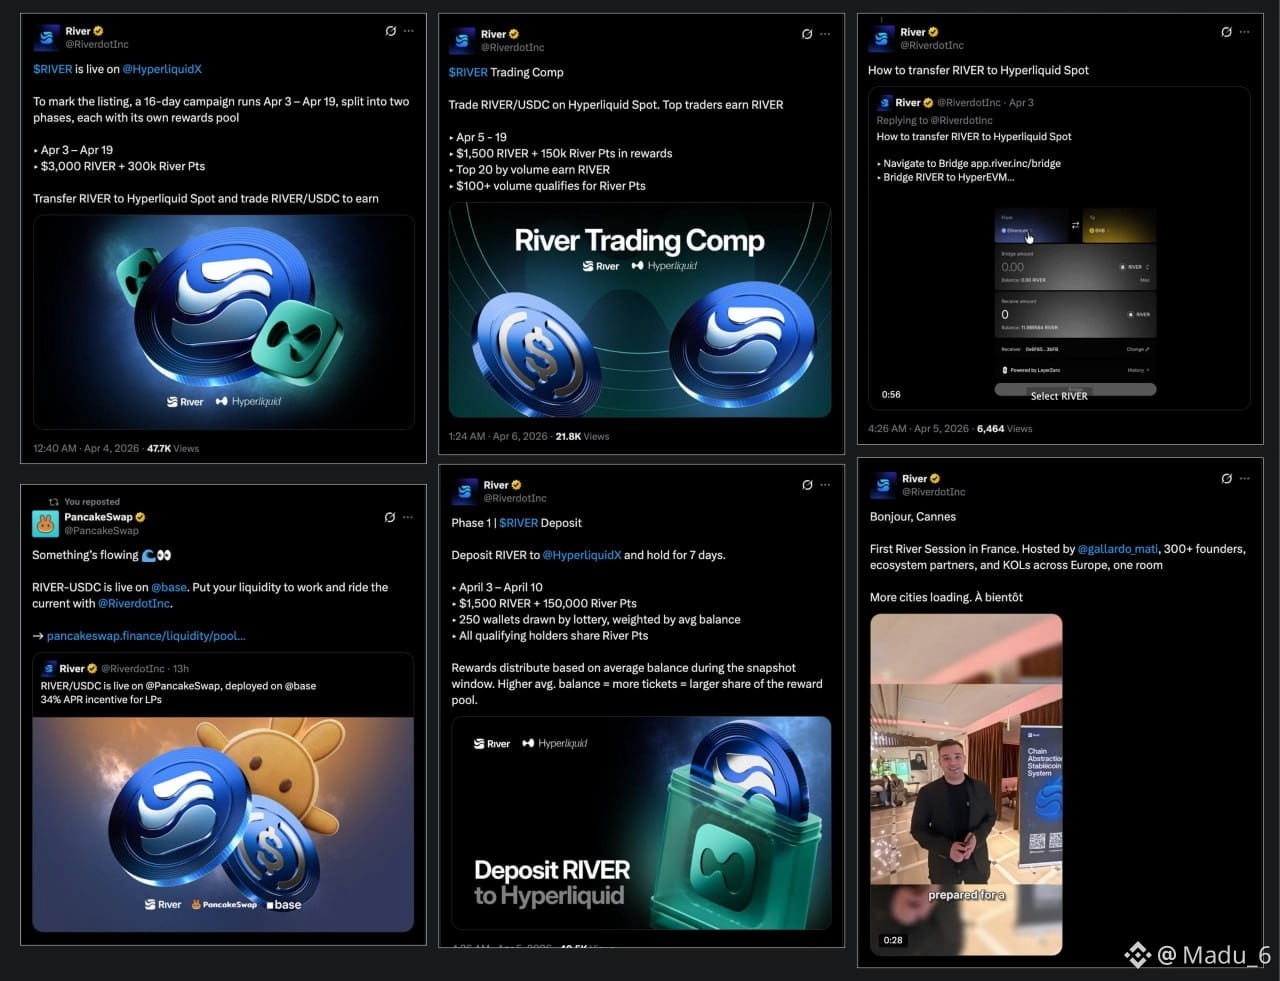The width and height of the screenshot is (1280, 981).
Task: Play the Cannes event video
Action: pos(966,784)
